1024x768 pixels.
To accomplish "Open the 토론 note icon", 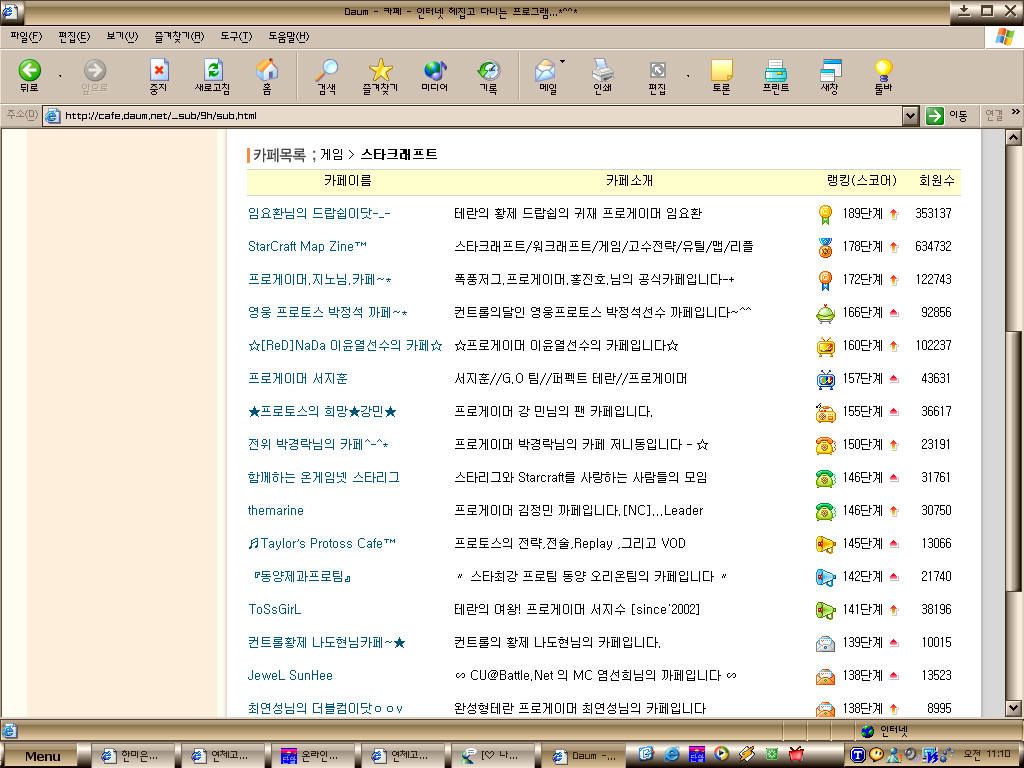I will tap(721, 76).
